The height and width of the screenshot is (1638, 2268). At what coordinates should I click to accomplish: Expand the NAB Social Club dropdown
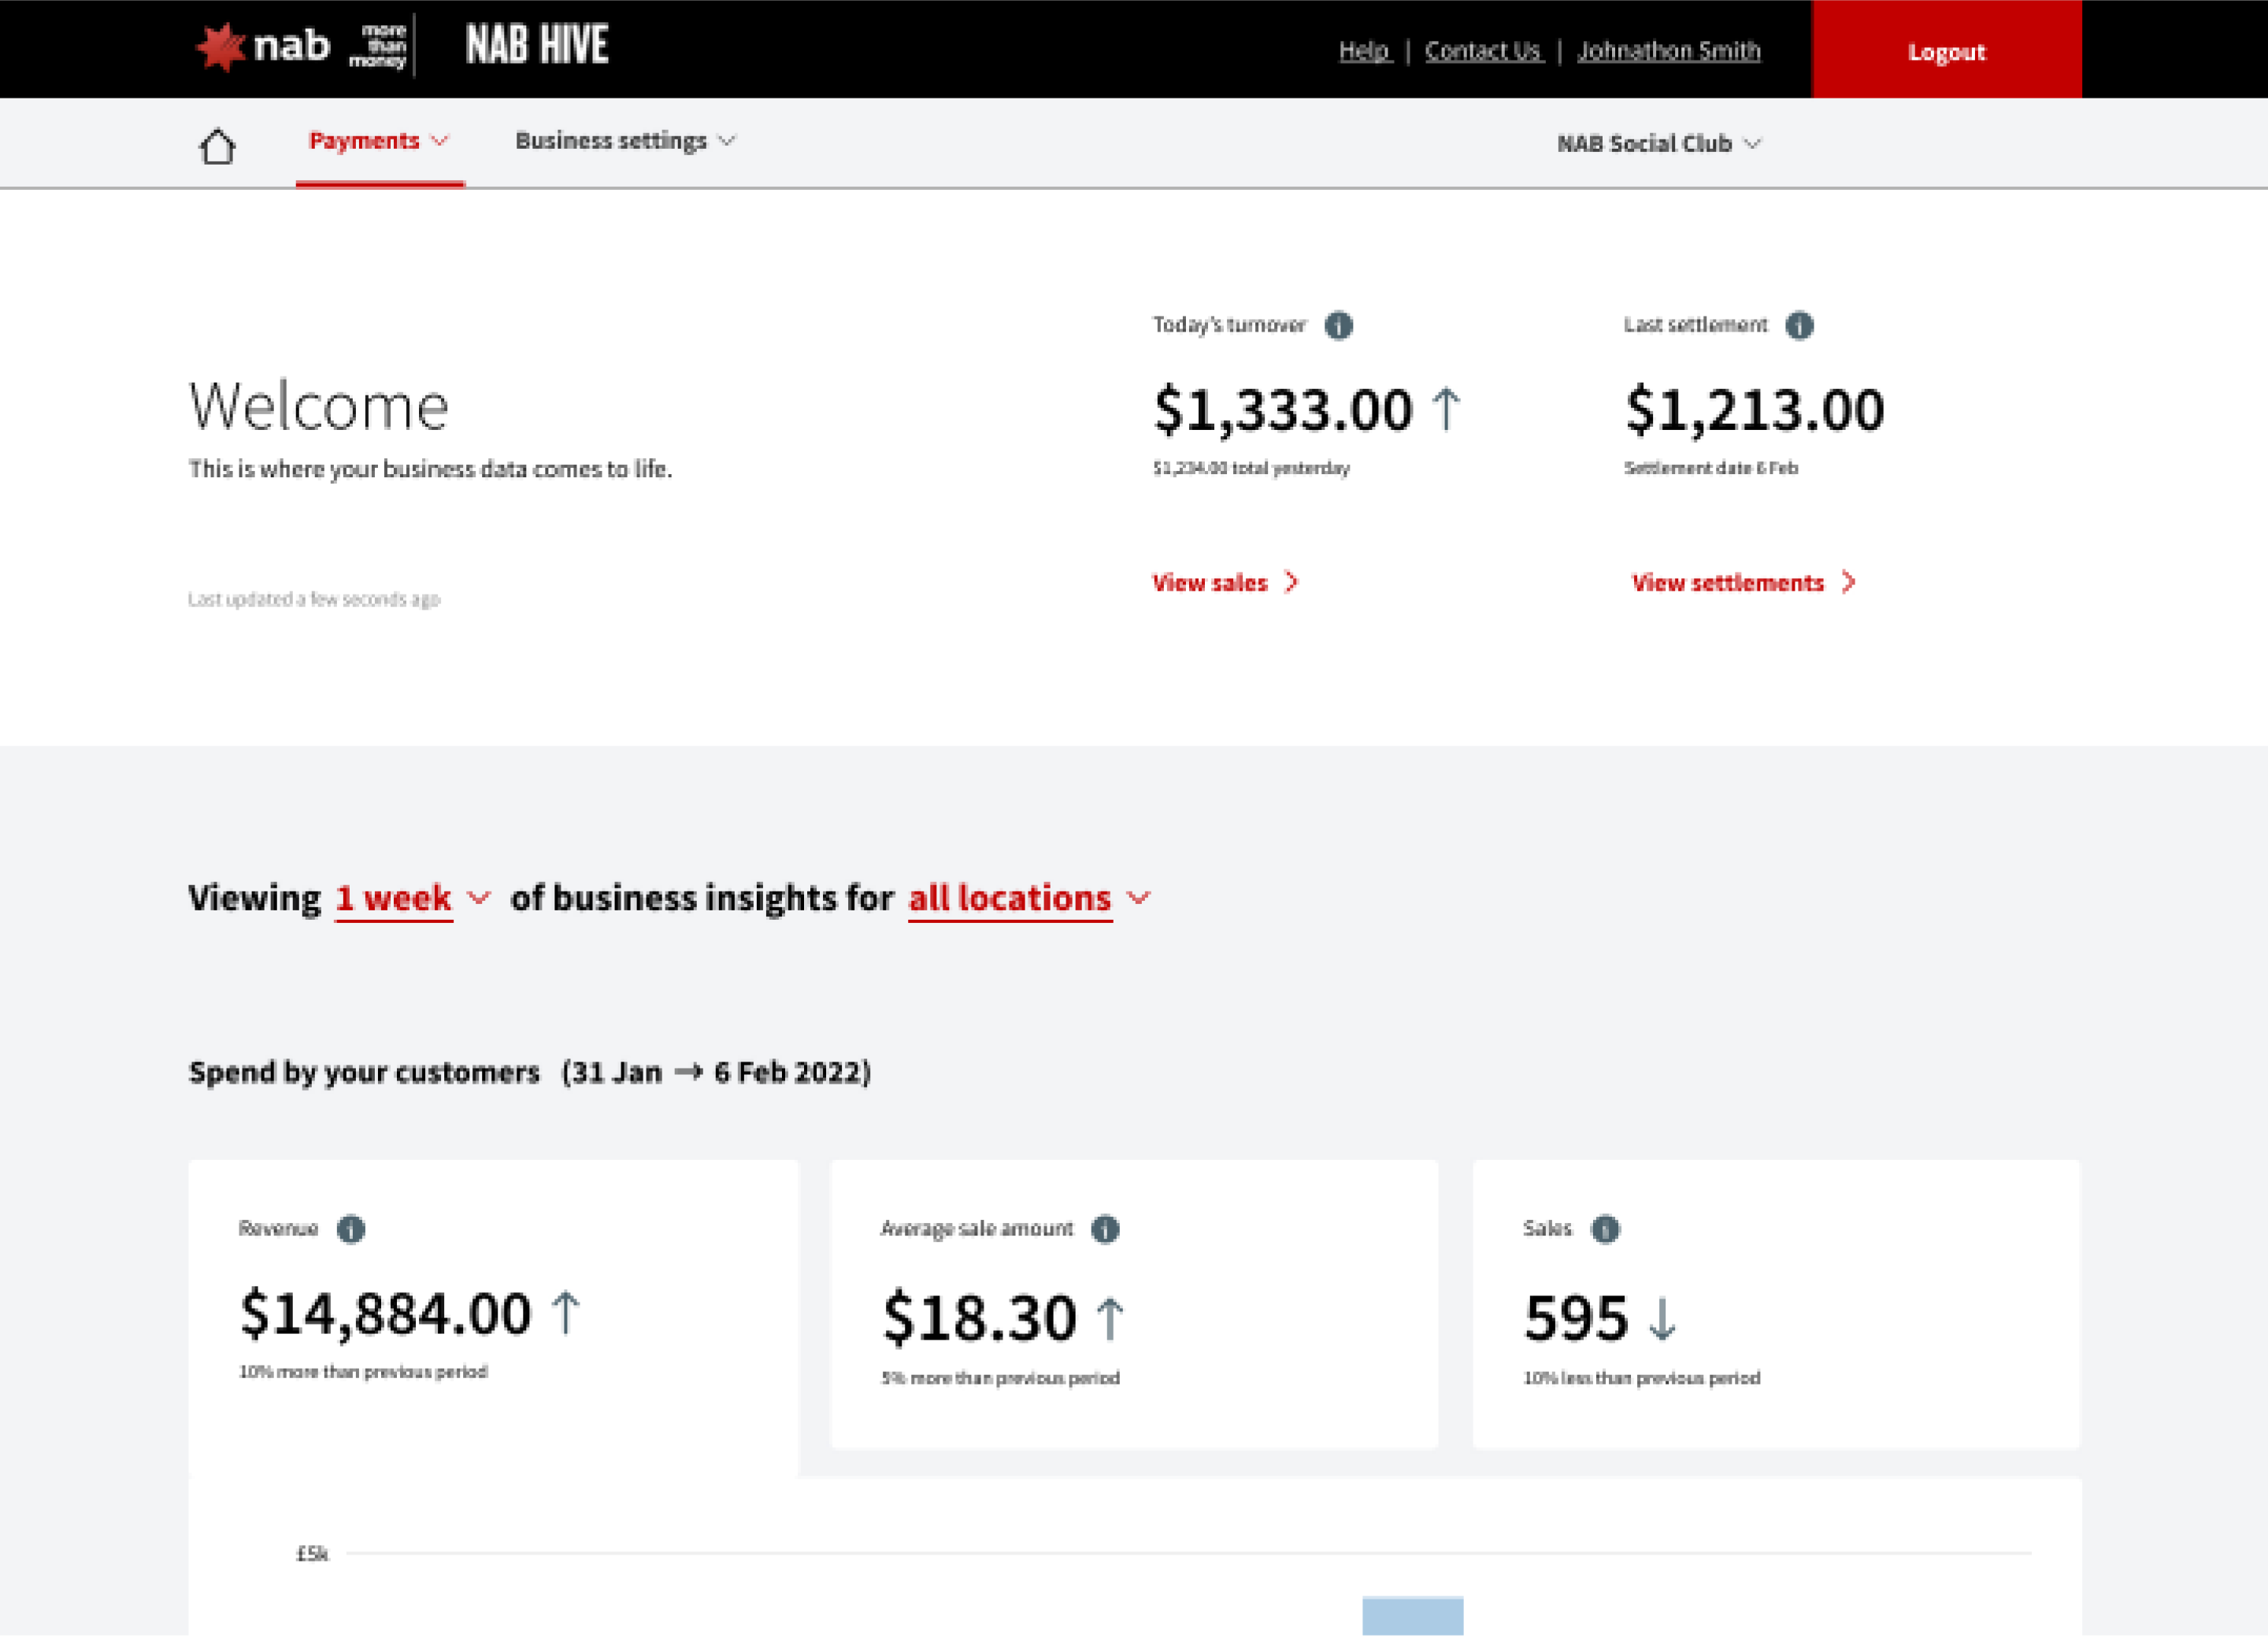(x=1659, y=144)
